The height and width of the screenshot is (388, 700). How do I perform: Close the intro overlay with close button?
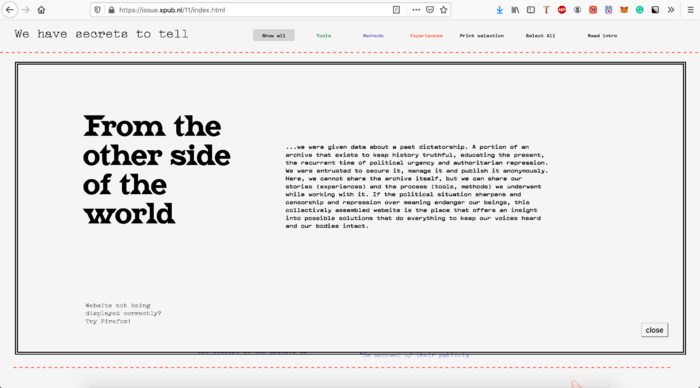pos(654,330)
